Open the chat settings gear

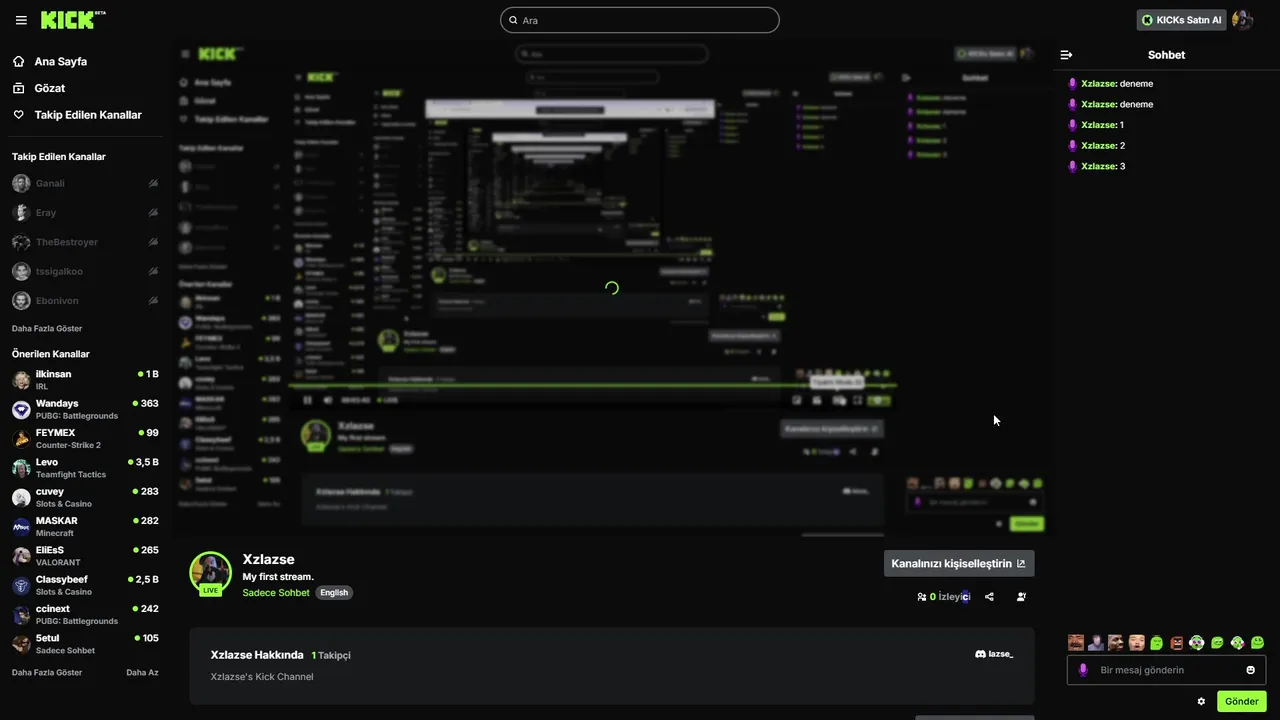(x=1201, y=701)
